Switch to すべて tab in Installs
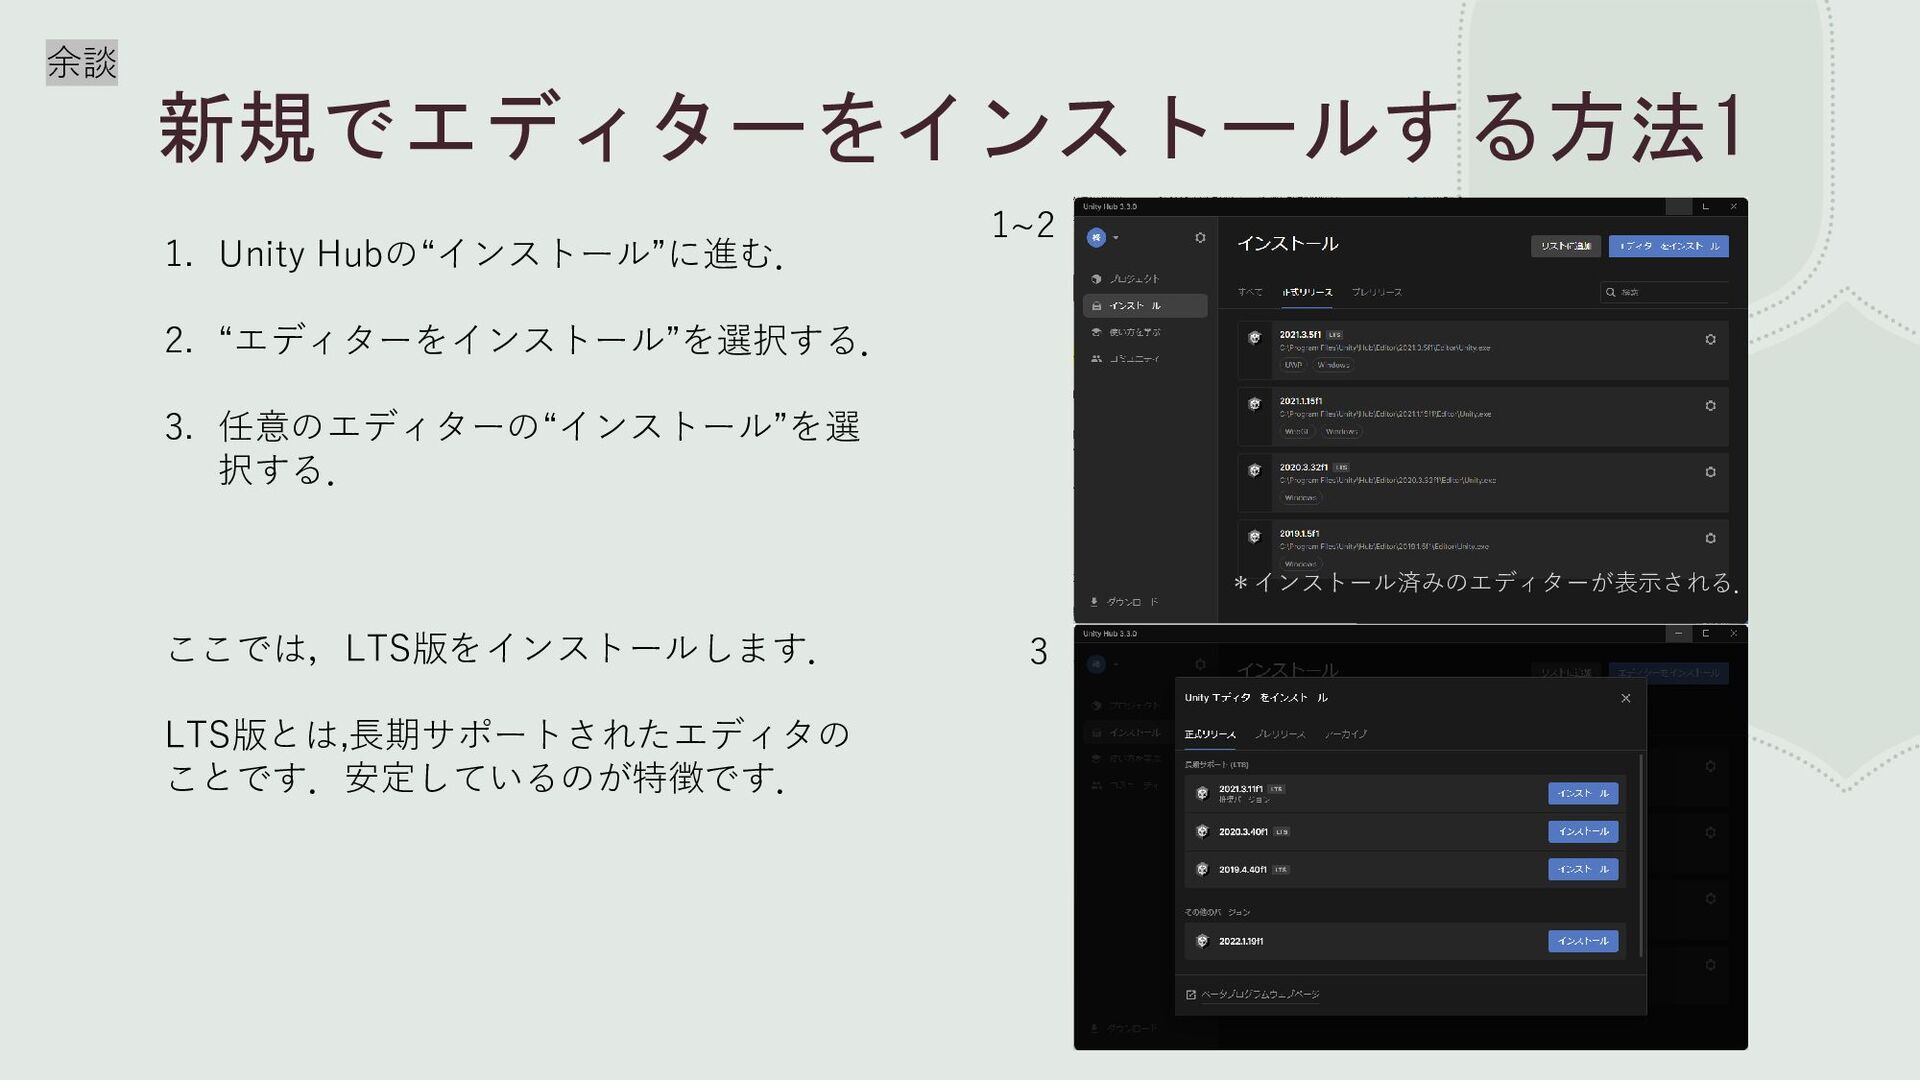 click(1250, 292)
